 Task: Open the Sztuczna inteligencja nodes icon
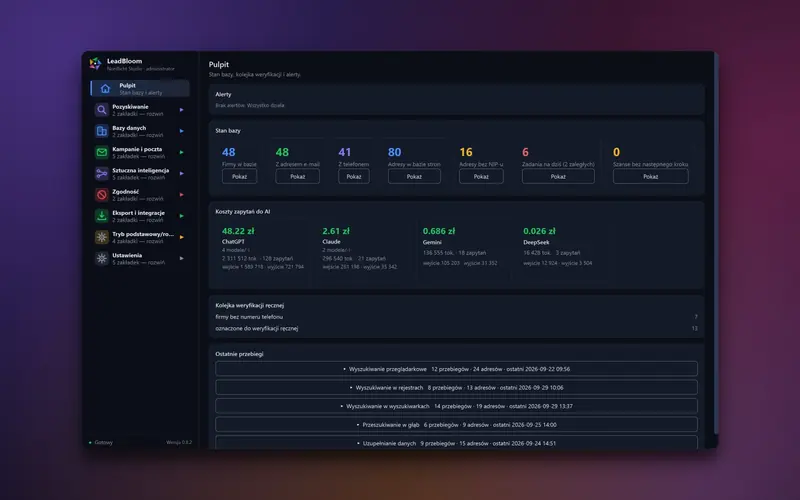click(x=102, y=173)
